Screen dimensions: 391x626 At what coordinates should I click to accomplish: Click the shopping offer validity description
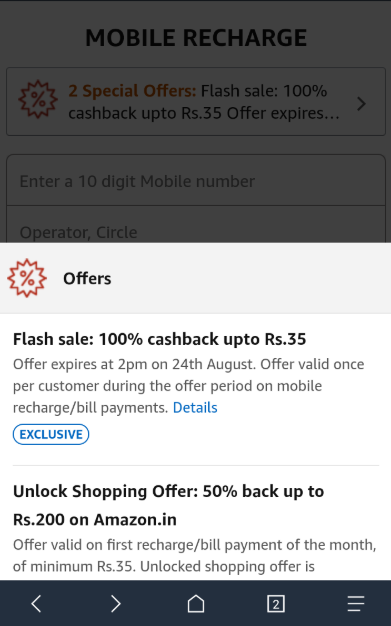(195, 555)
